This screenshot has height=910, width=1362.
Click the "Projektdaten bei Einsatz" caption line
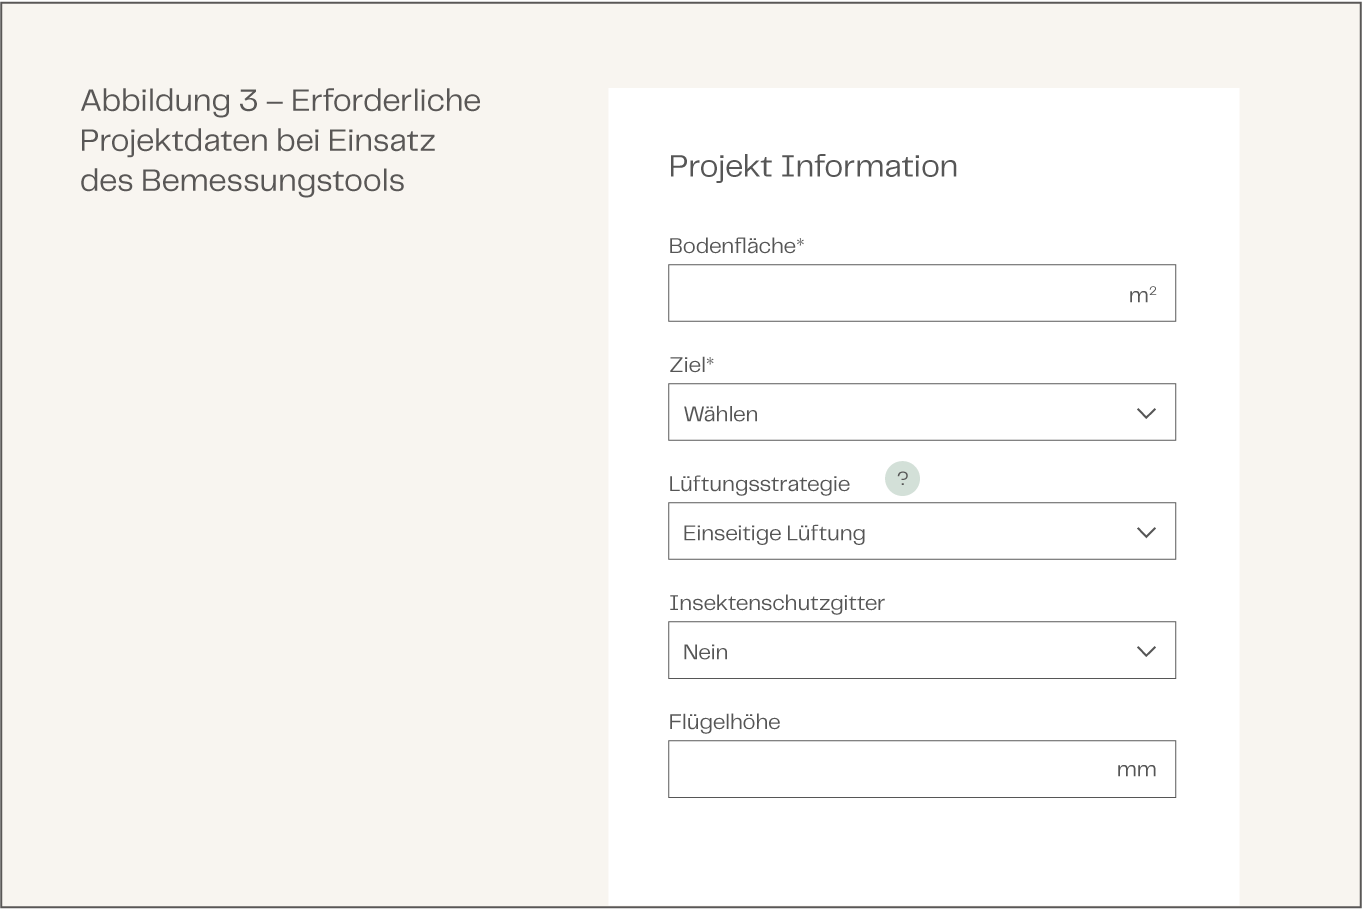click(x=258, y=141)
